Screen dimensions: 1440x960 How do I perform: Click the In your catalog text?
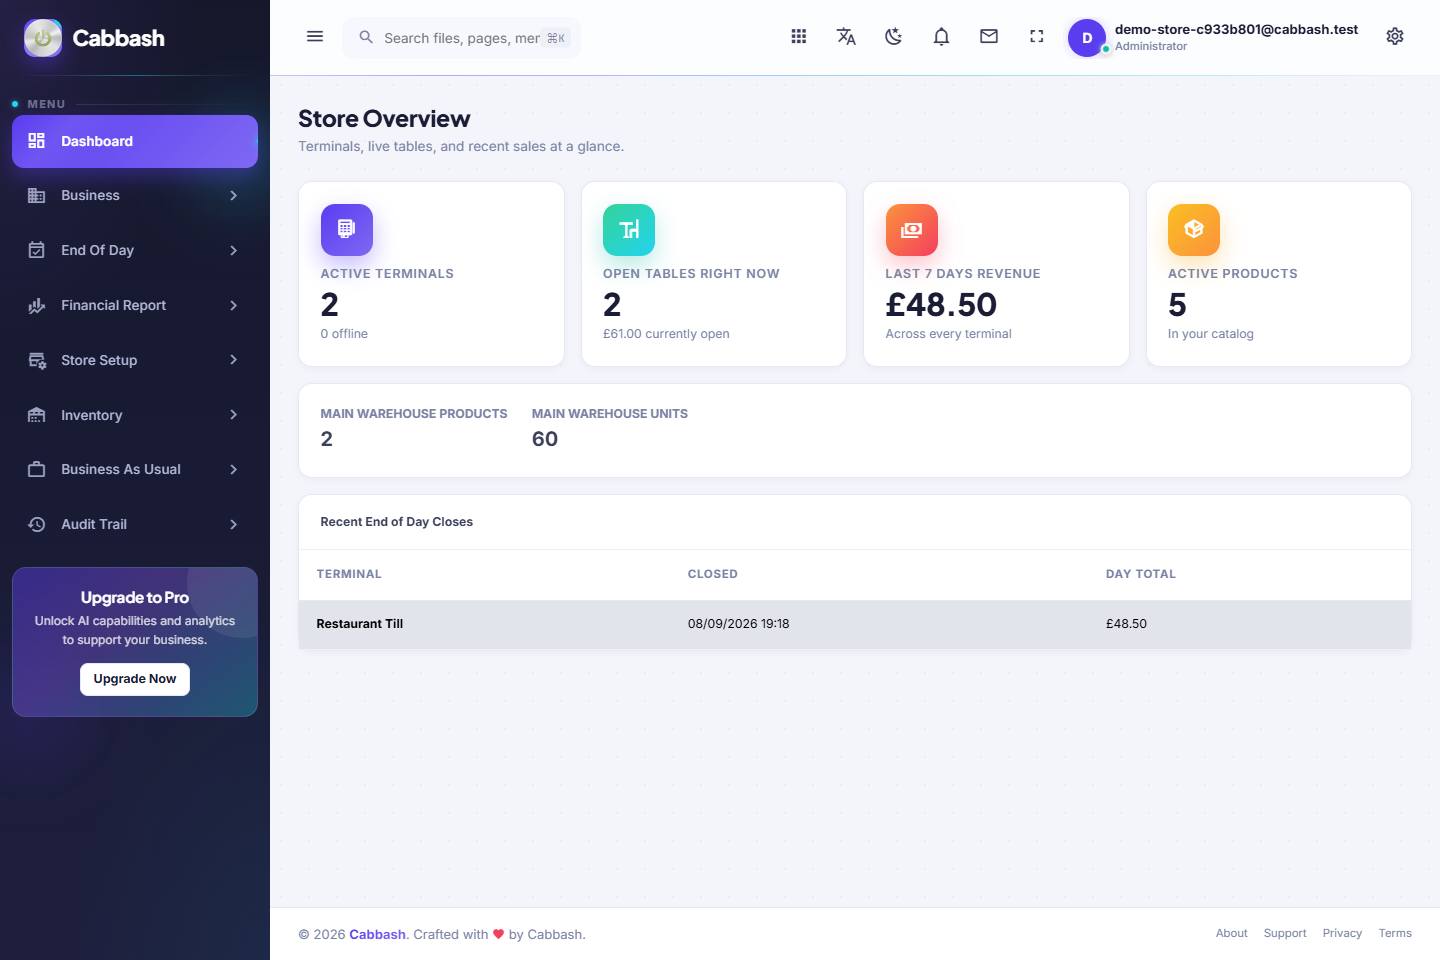(1211, 334)
